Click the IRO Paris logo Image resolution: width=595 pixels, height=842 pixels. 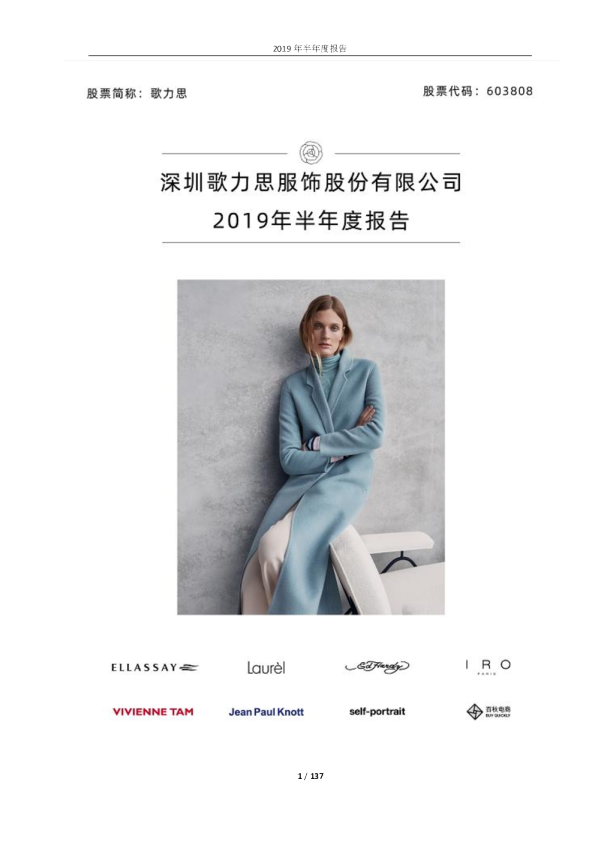(x=488, y=666)
